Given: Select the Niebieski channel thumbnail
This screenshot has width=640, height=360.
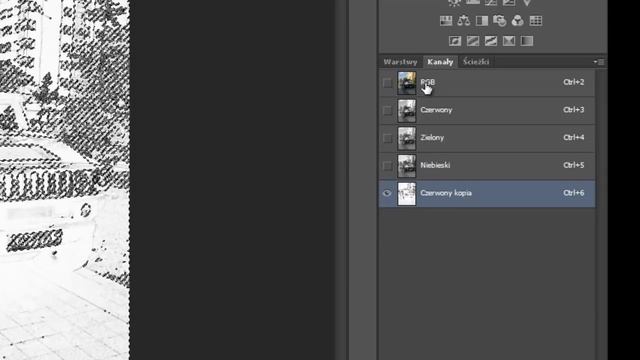Looking at the screenshot, I should [x=407, y=166].
